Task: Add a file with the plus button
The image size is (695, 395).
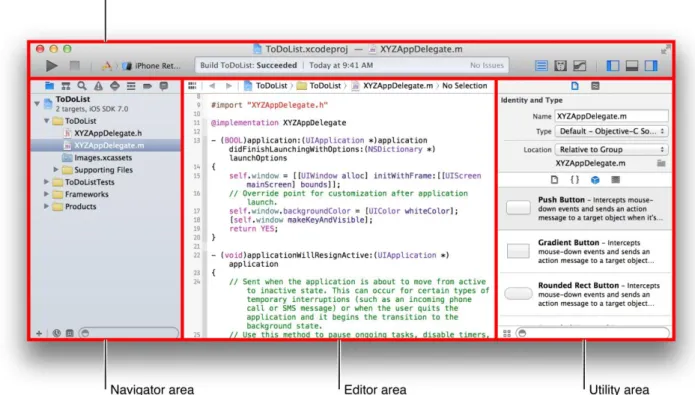Action: pyautogui.click(x=39, y=333)
